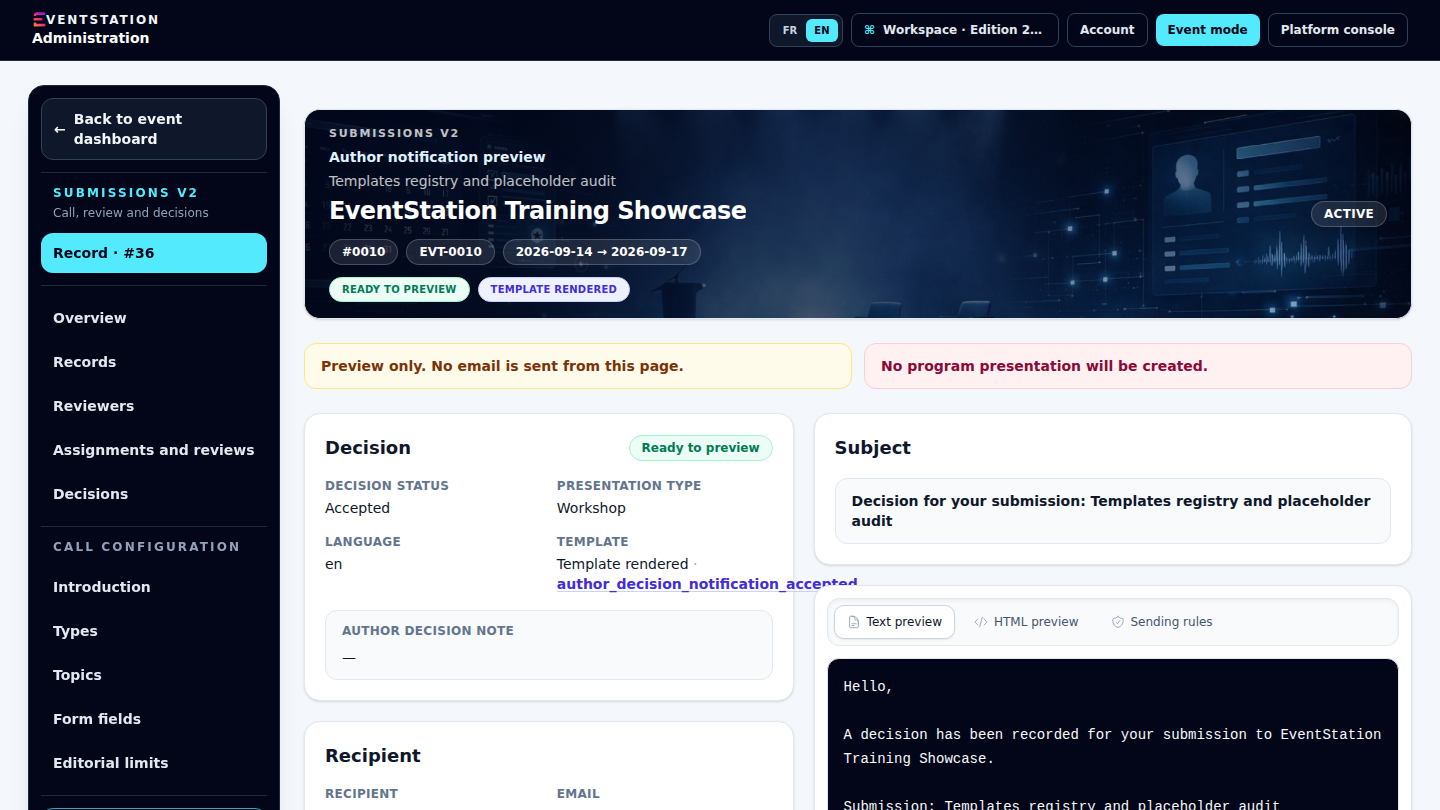
Task: Open Overview in the sidebar
Action: pyautogui.click(x=154, y=318)
